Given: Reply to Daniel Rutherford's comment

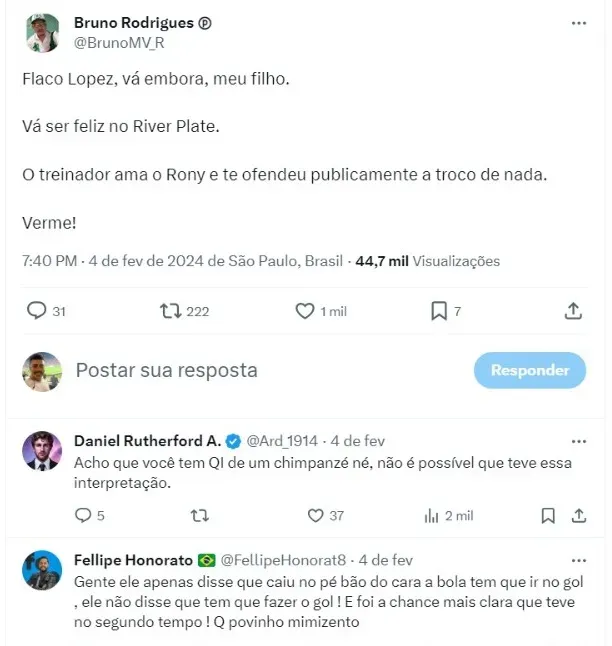Looking at the screenshot, I should tap(84, 516).
